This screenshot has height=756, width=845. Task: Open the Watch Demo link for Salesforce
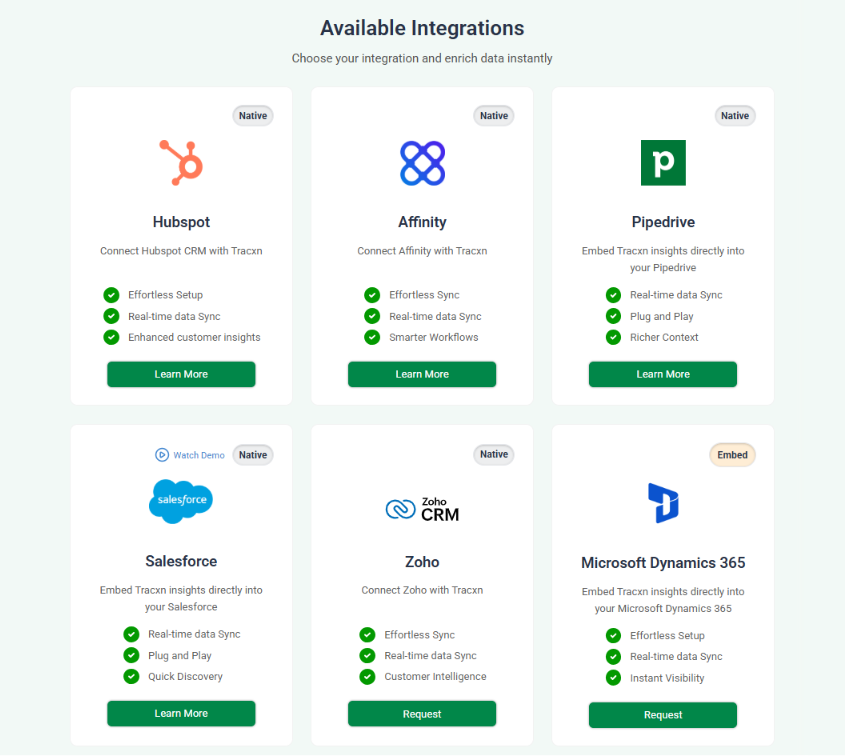(190, 455)
